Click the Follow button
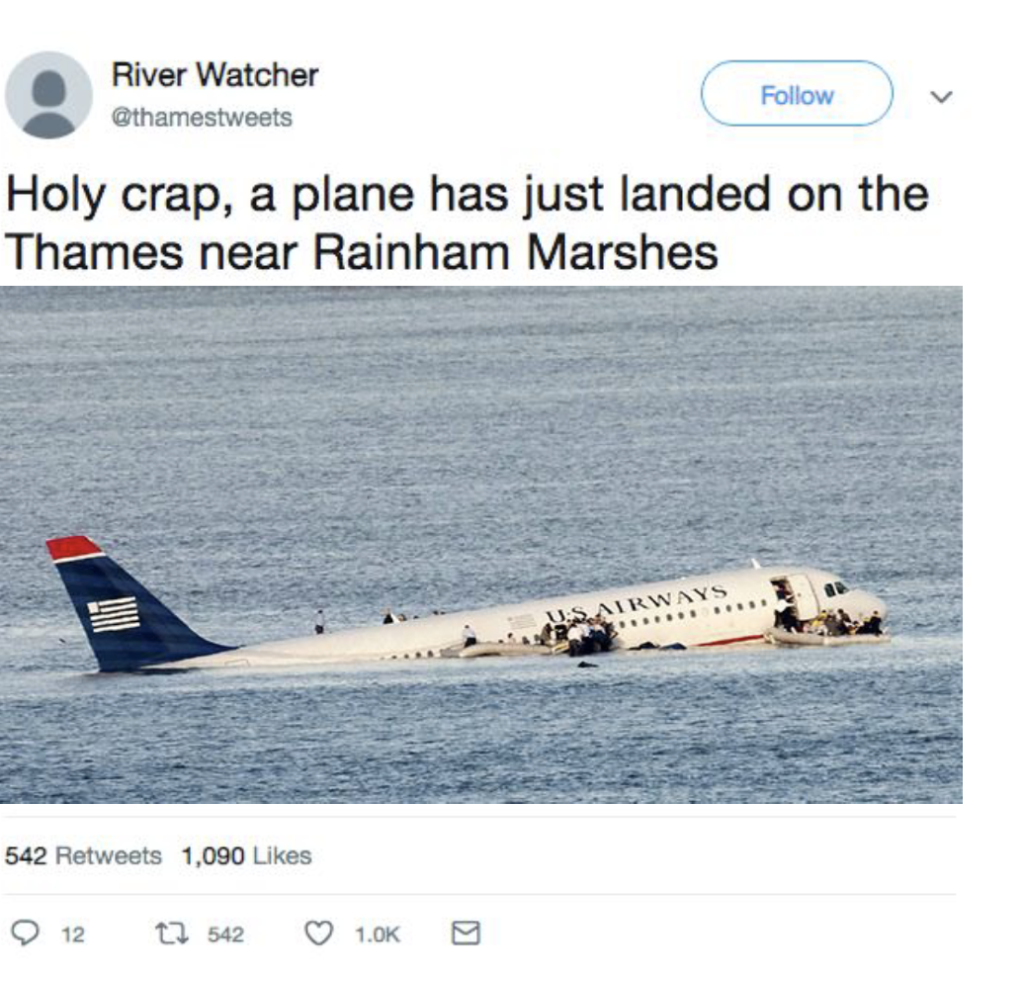Screen dimensions: 1024x981 [x=797, y=94]
